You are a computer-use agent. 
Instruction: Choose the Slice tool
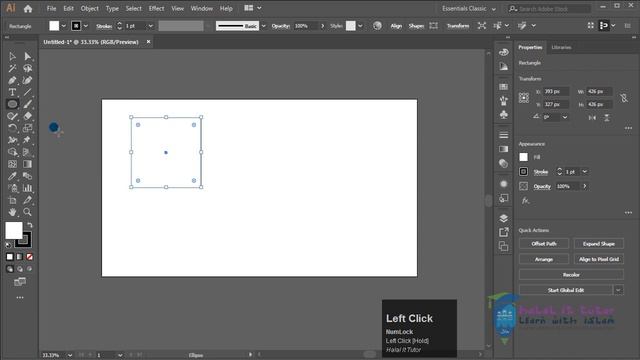[x=27, y=200]
